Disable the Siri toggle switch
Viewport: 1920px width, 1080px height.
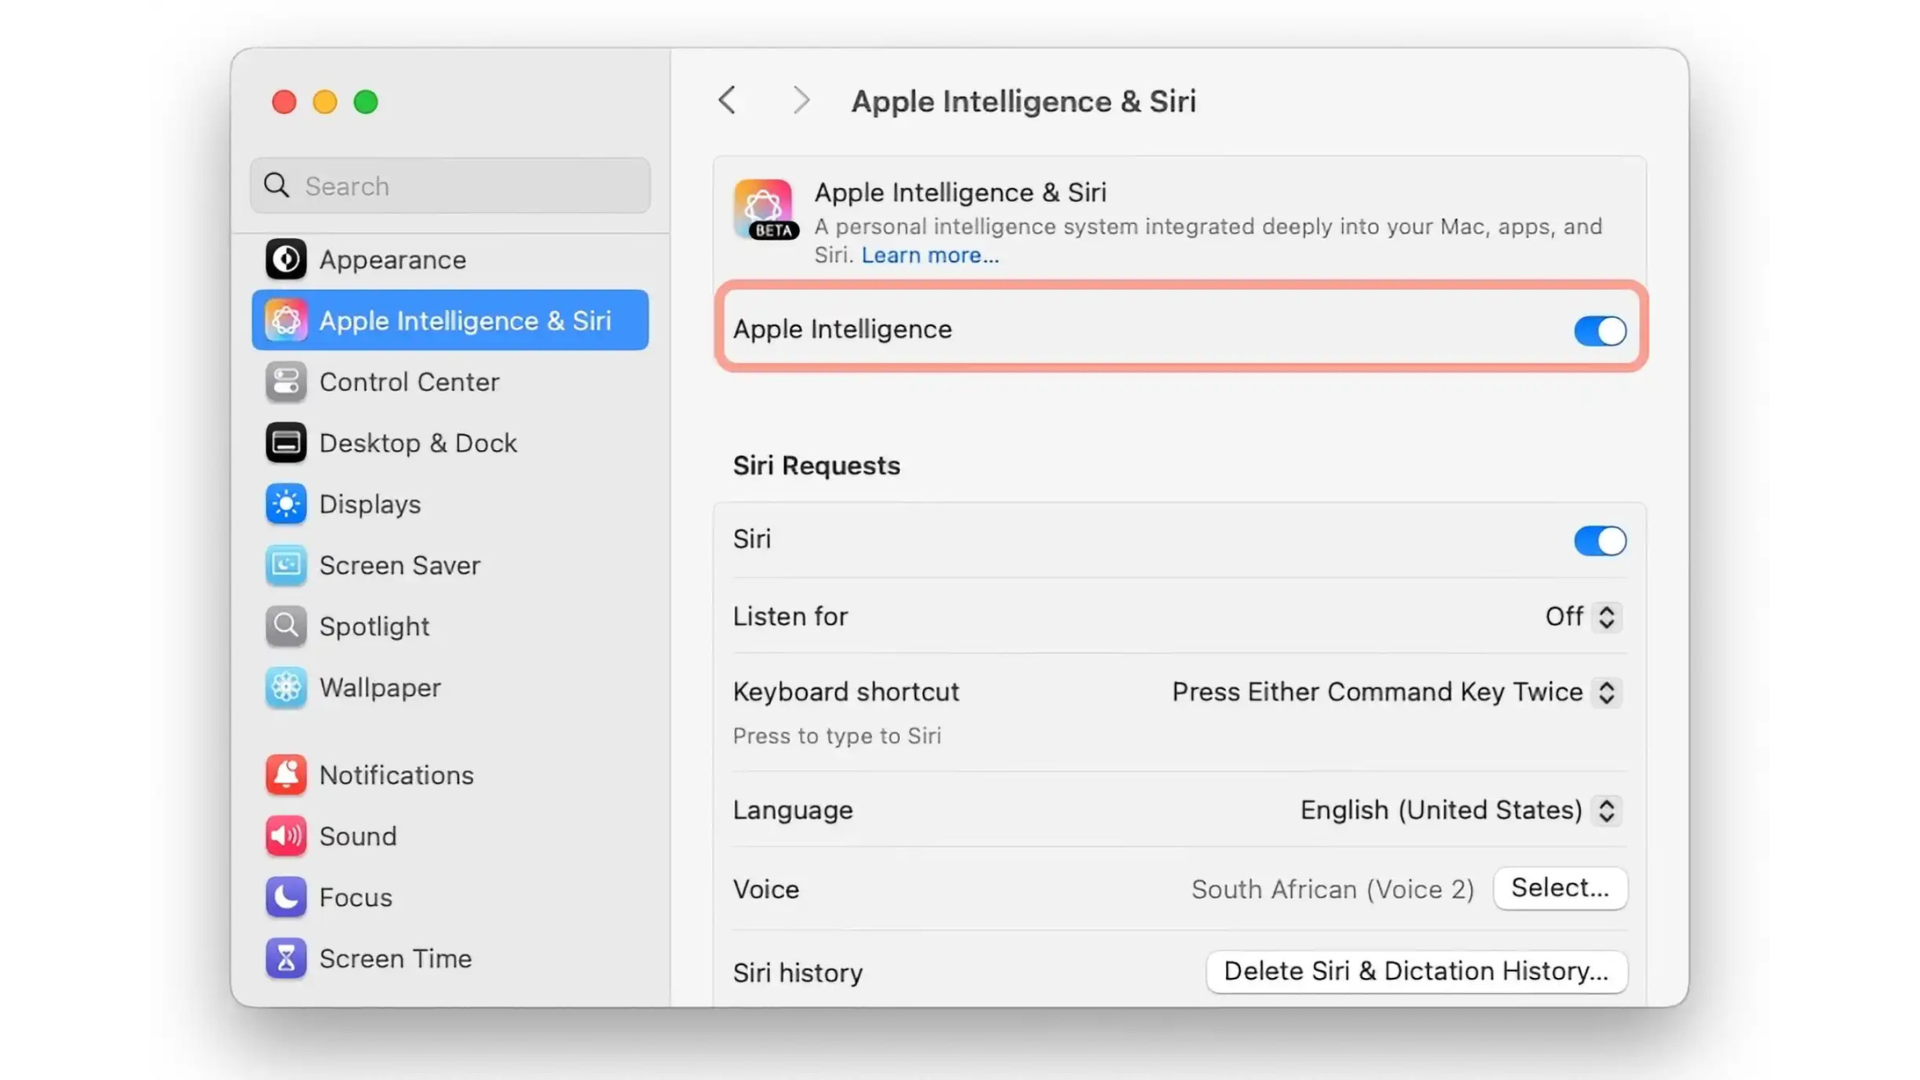[1599, 541]
